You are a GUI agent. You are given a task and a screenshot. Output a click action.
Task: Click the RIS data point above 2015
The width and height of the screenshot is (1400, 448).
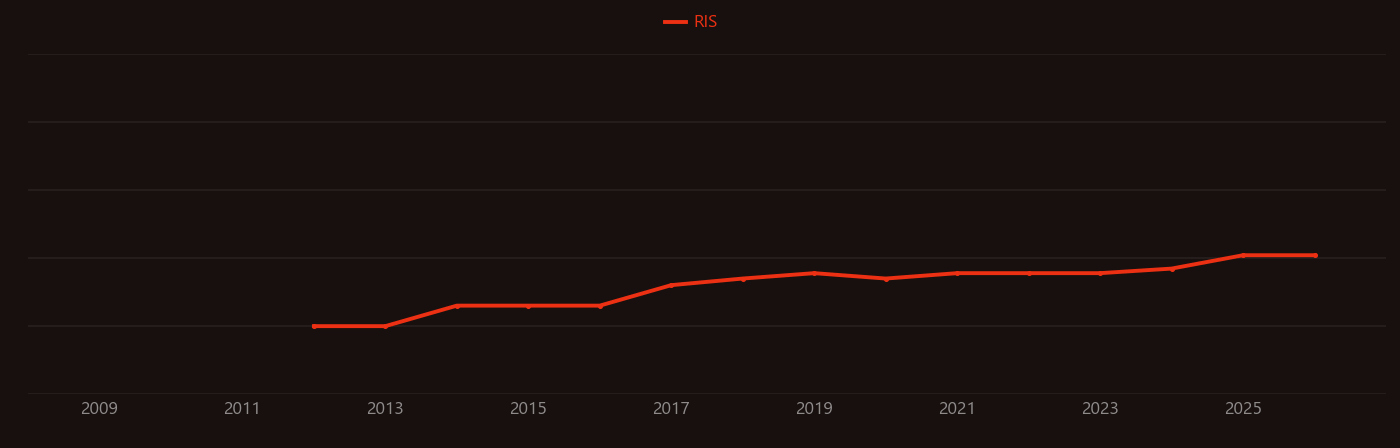tap(528, 306)
